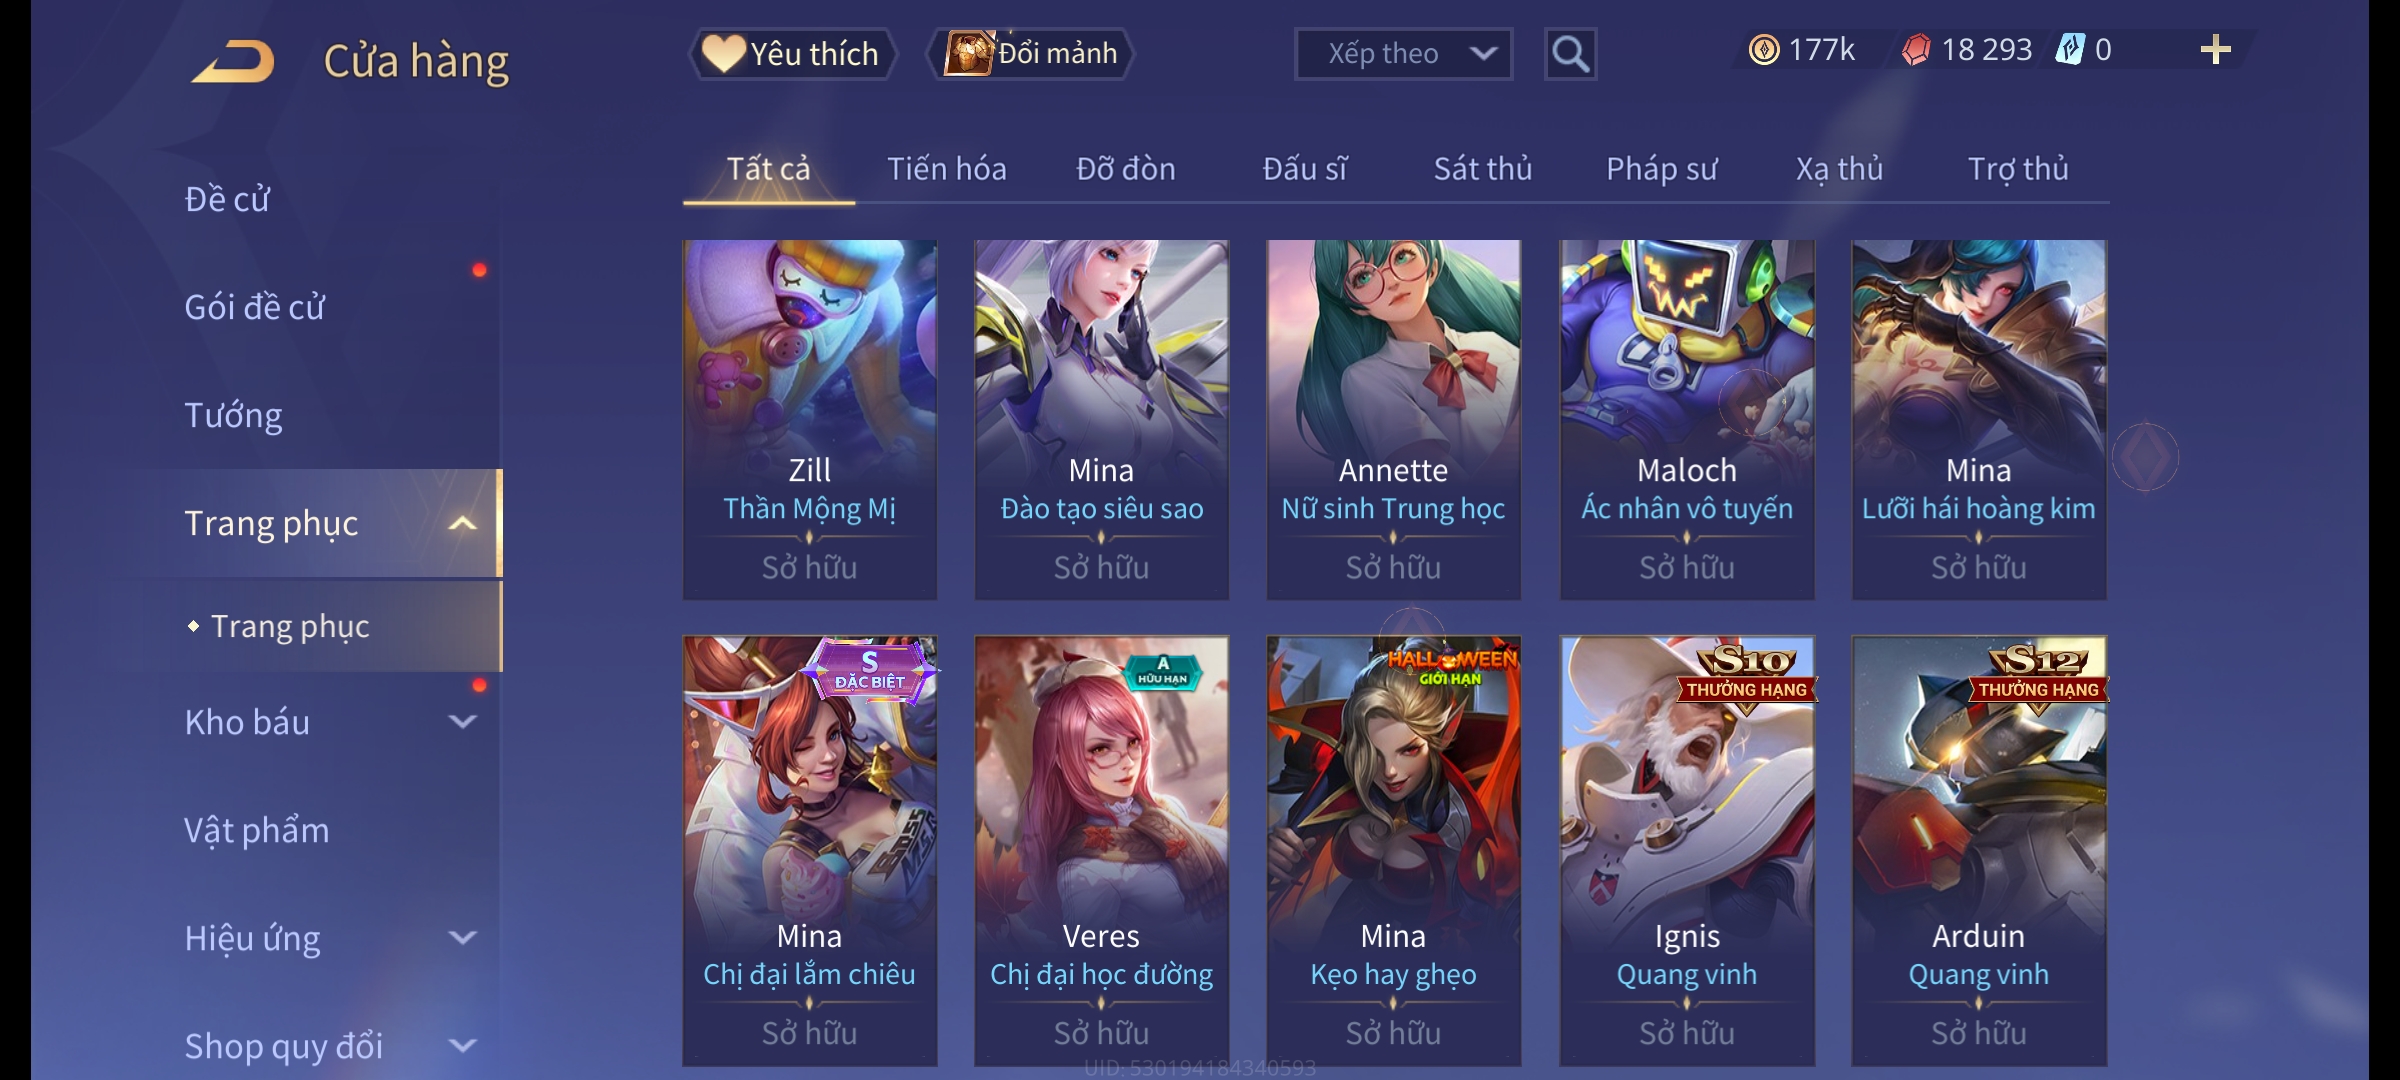Image resolution: width=2400 pixels, height=1080 pixels.
Task: Open the search magnifier icon
Action: coord(1570,54)
